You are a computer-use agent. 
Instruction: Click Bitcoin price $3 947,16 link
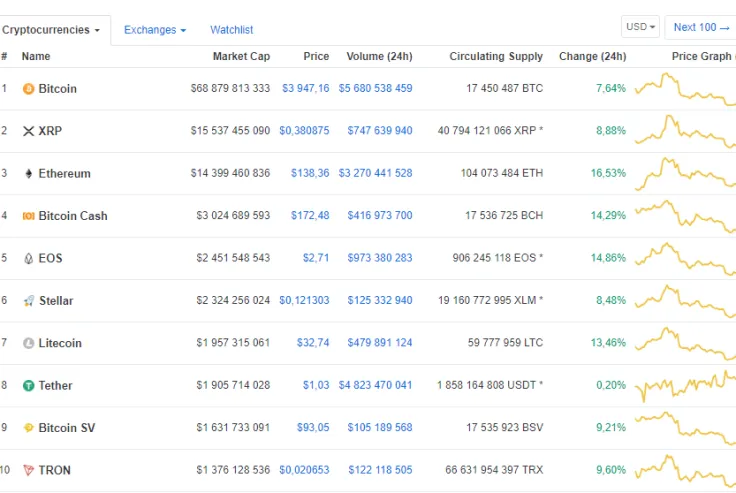[305, 89]
